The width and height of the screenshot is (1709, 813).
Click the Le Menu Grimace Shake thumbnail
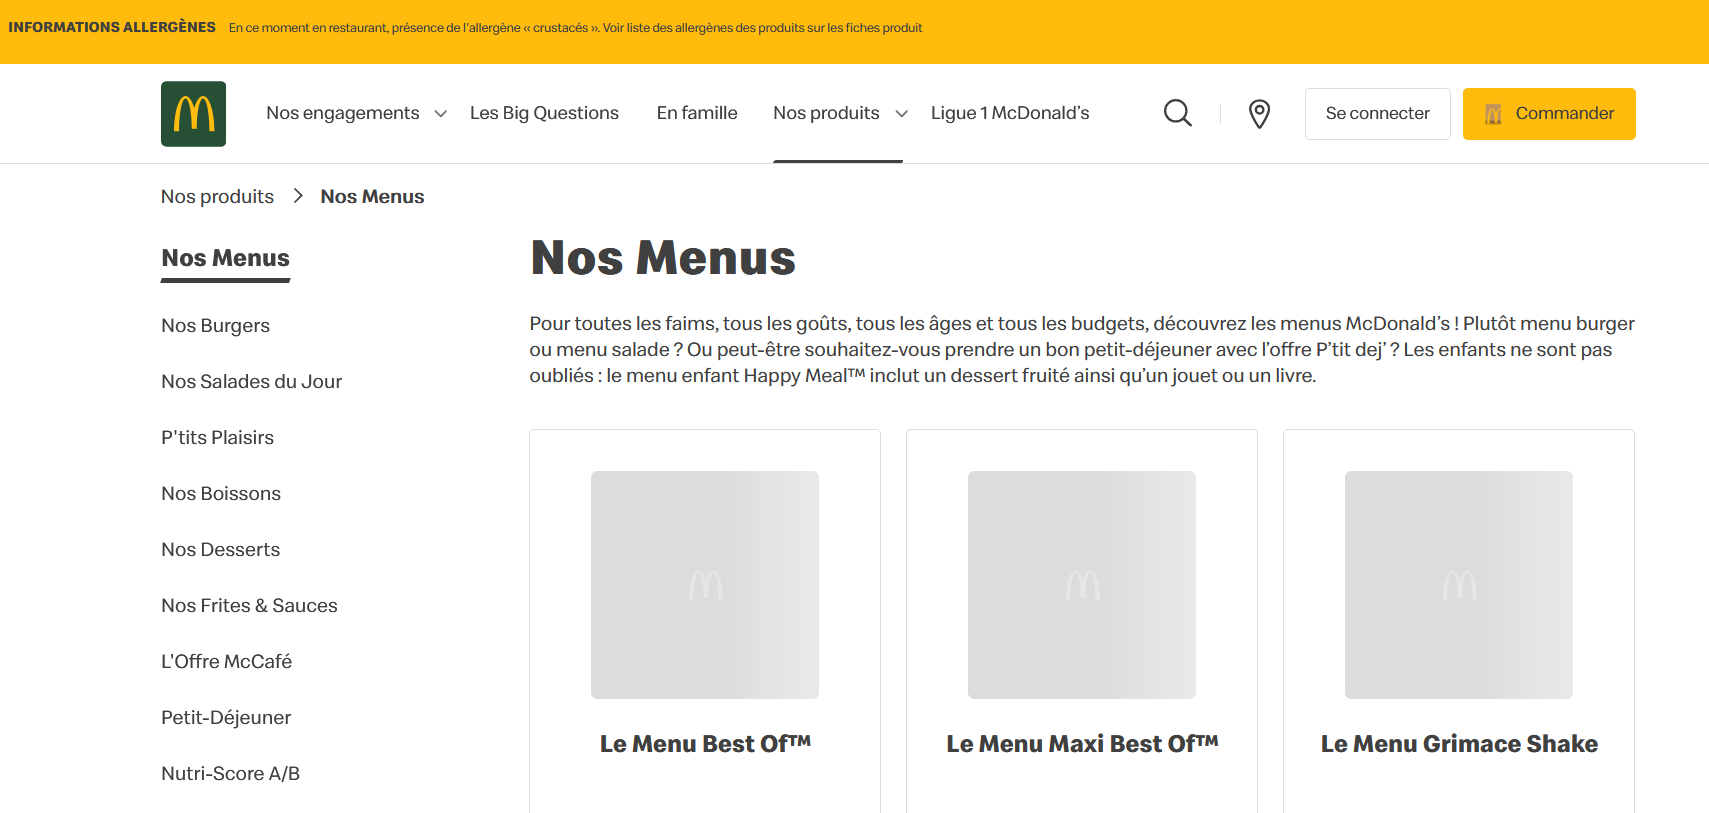tap(1459, 585)
